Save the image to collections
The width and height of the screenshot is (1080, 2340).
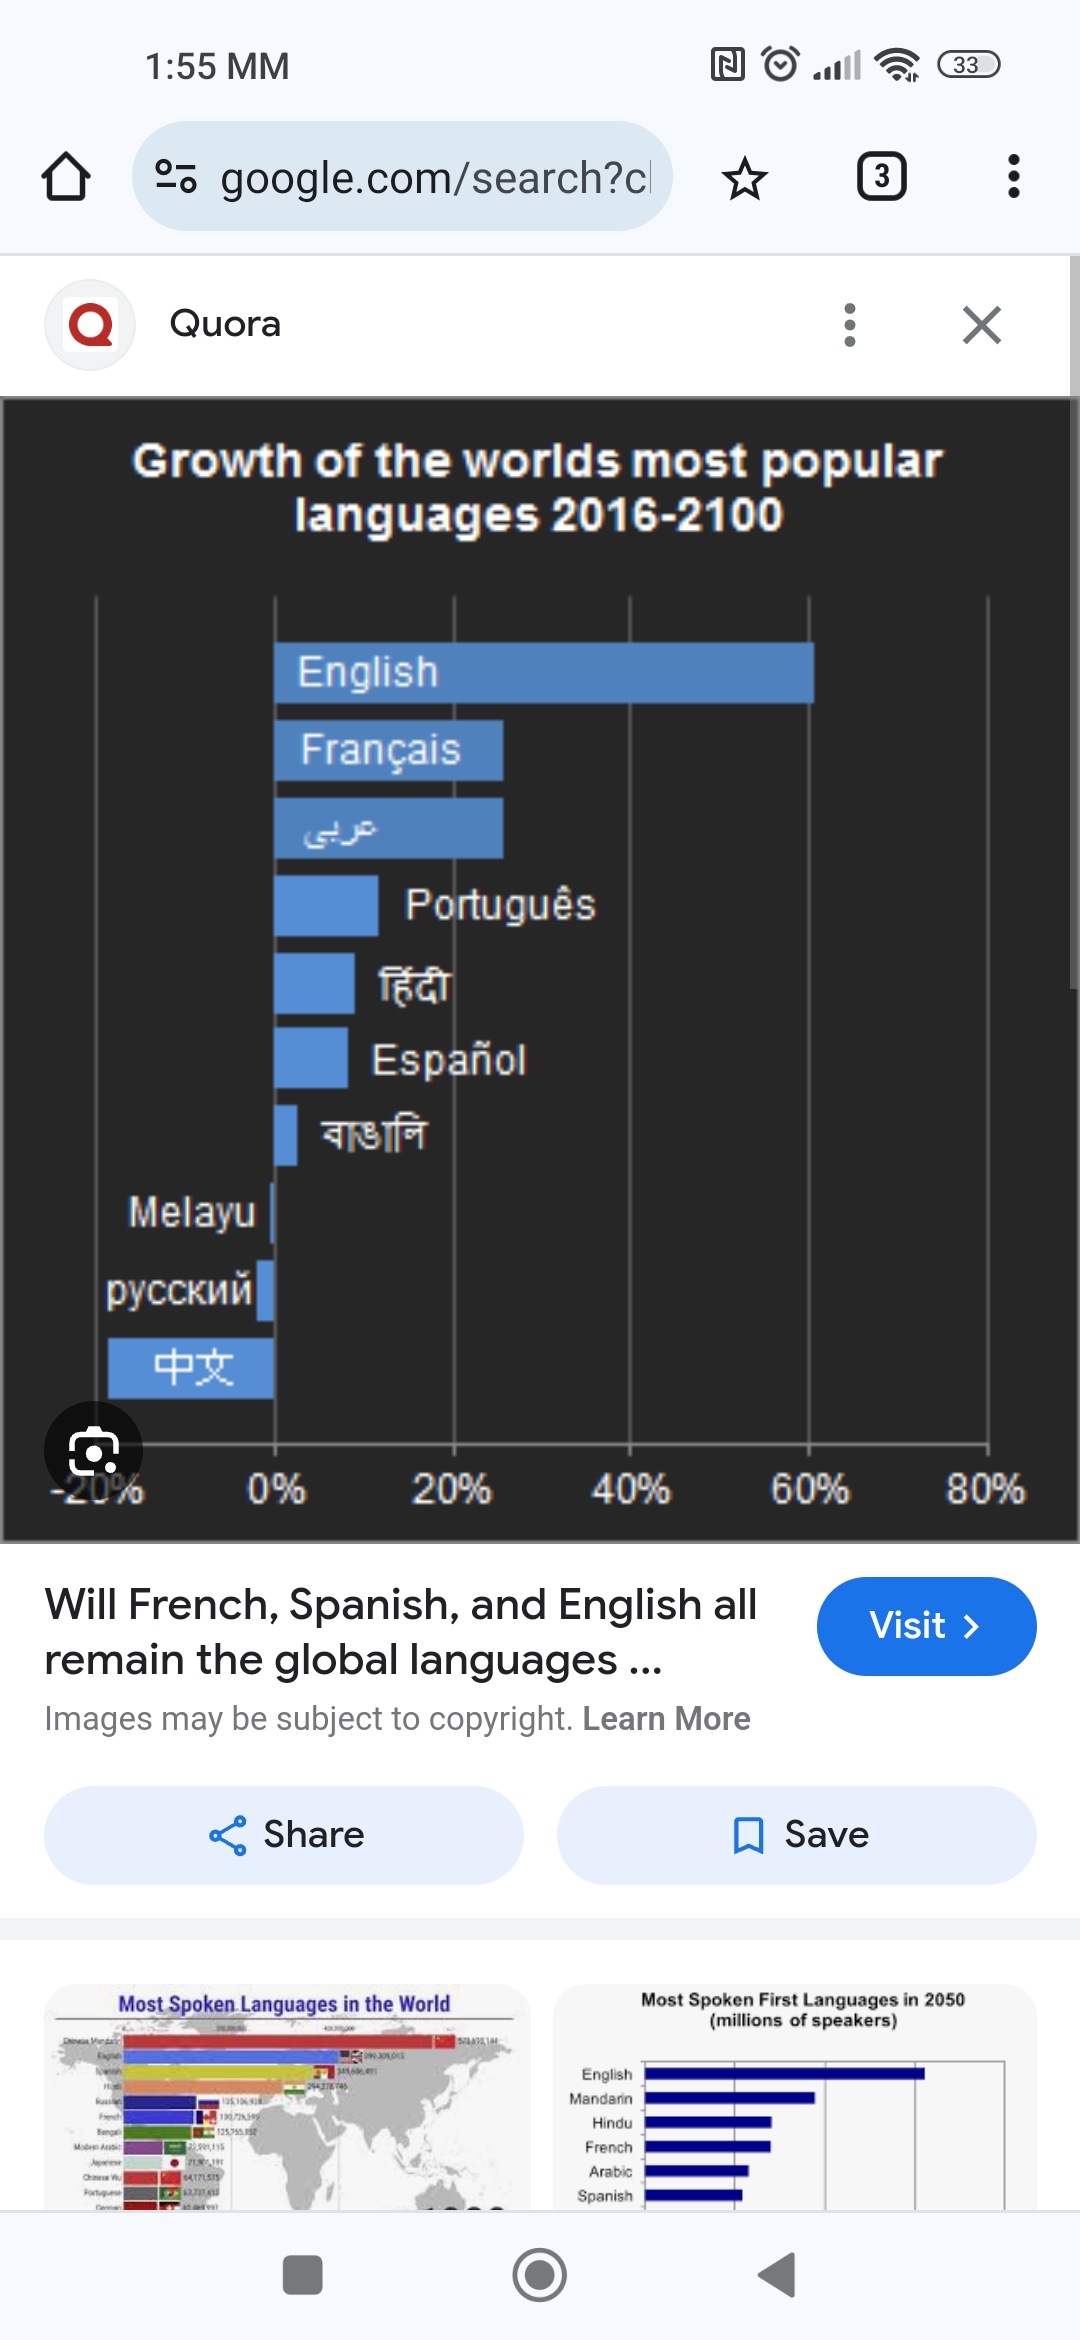(796, 1835)
